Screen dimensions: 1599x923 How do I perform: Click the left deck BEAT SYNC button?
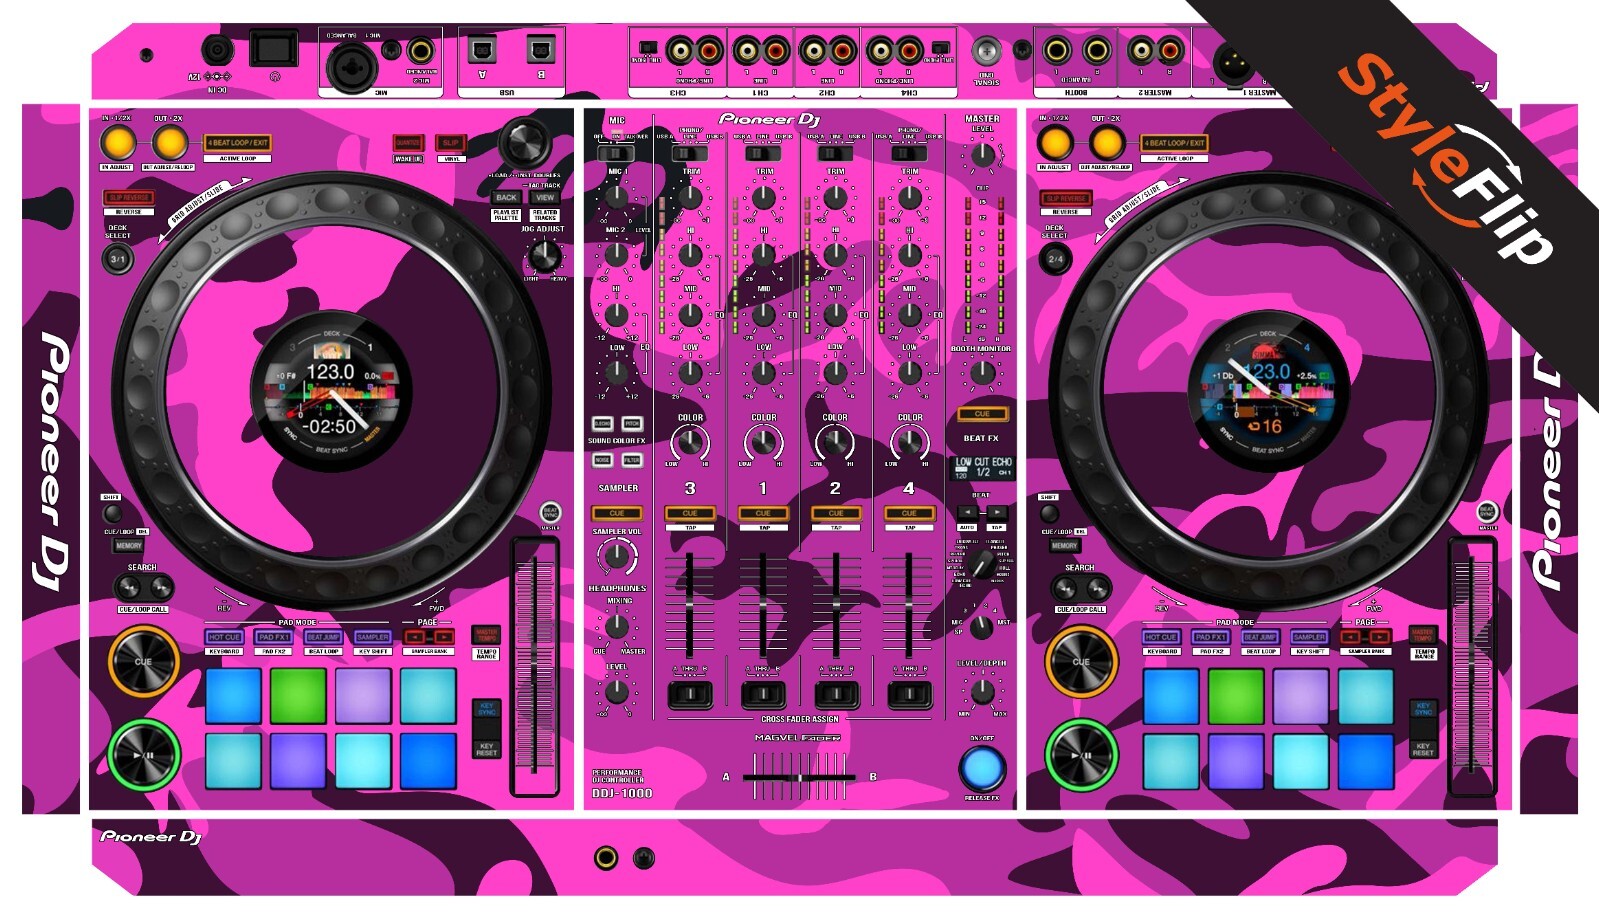pos(550,512)
